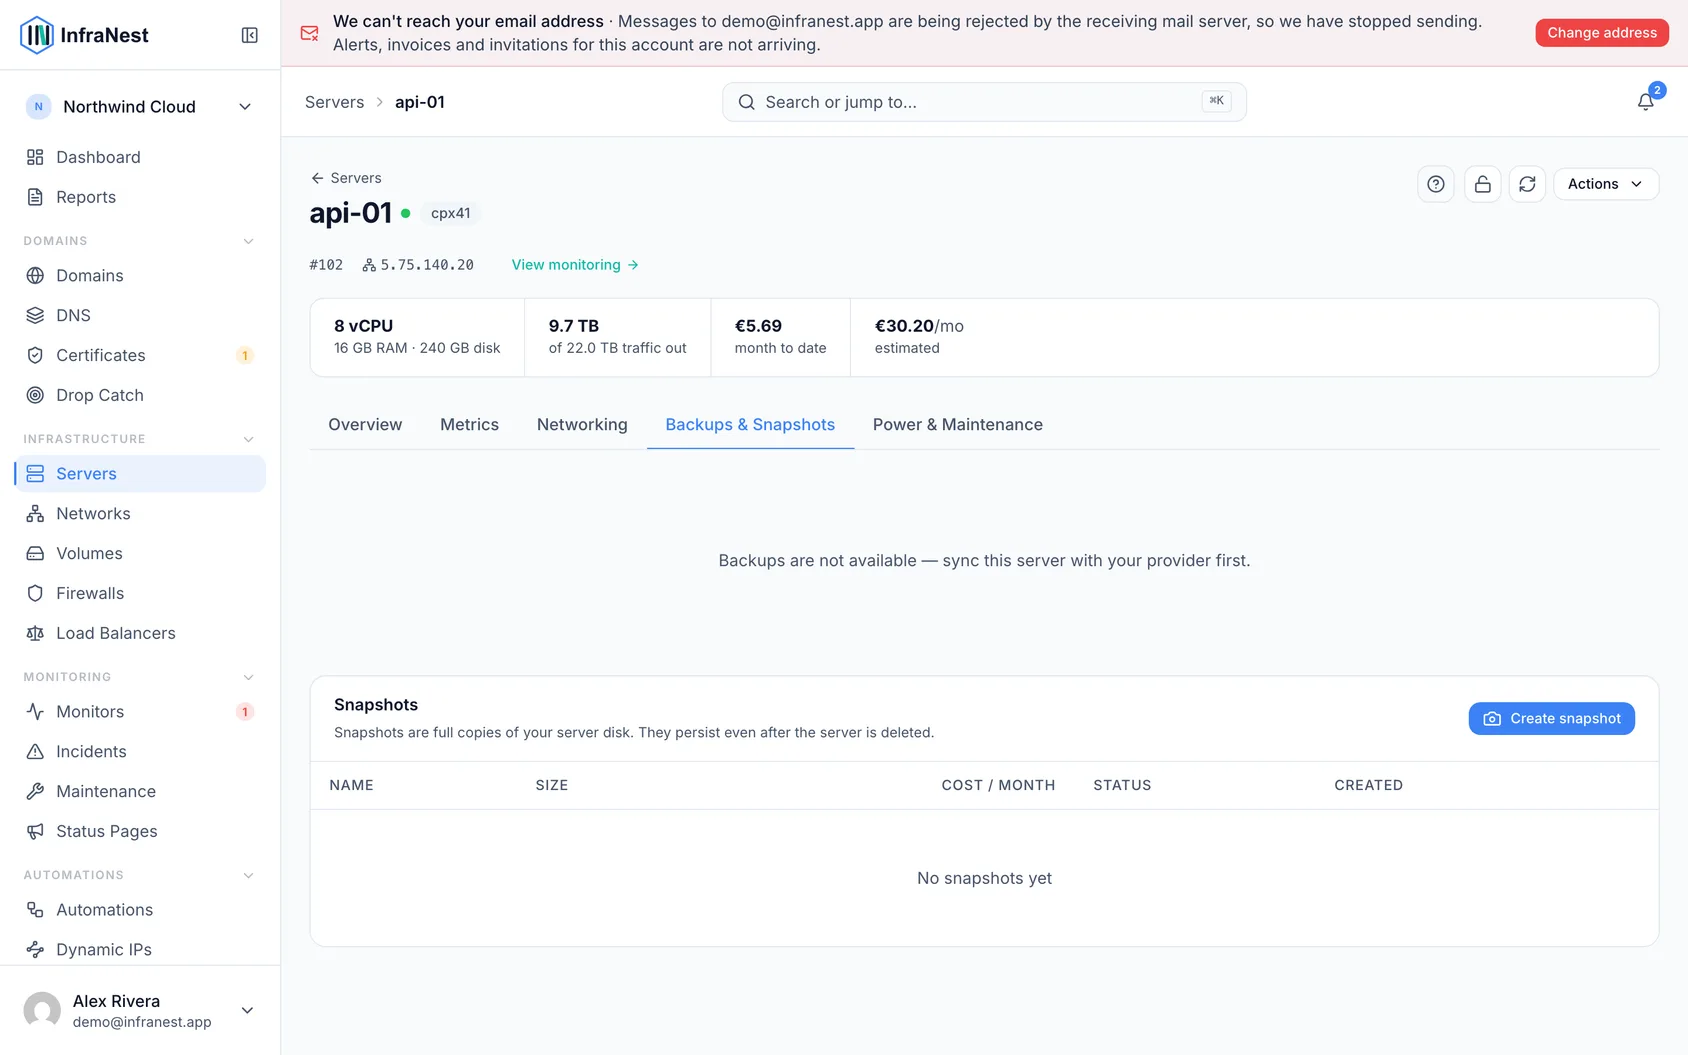Open the Actions dropdown
Screen dimensions: 1688x1055
(1605, 184)
